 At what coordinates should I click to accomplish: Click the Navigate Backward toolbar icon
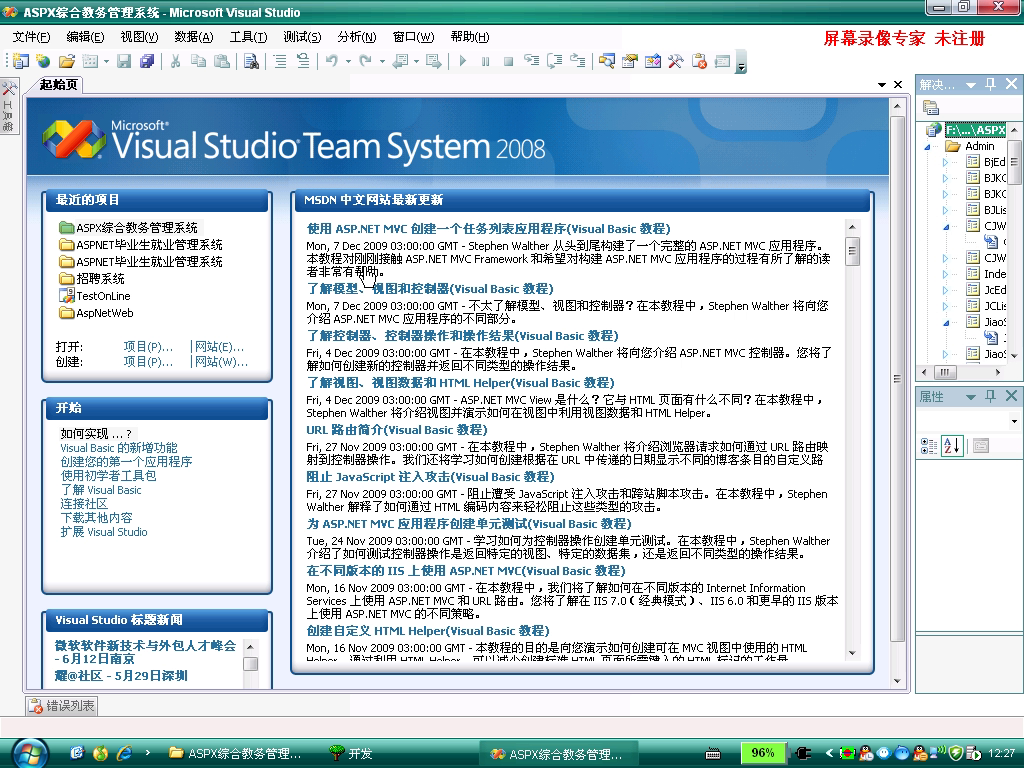click(x=400, y=61)
